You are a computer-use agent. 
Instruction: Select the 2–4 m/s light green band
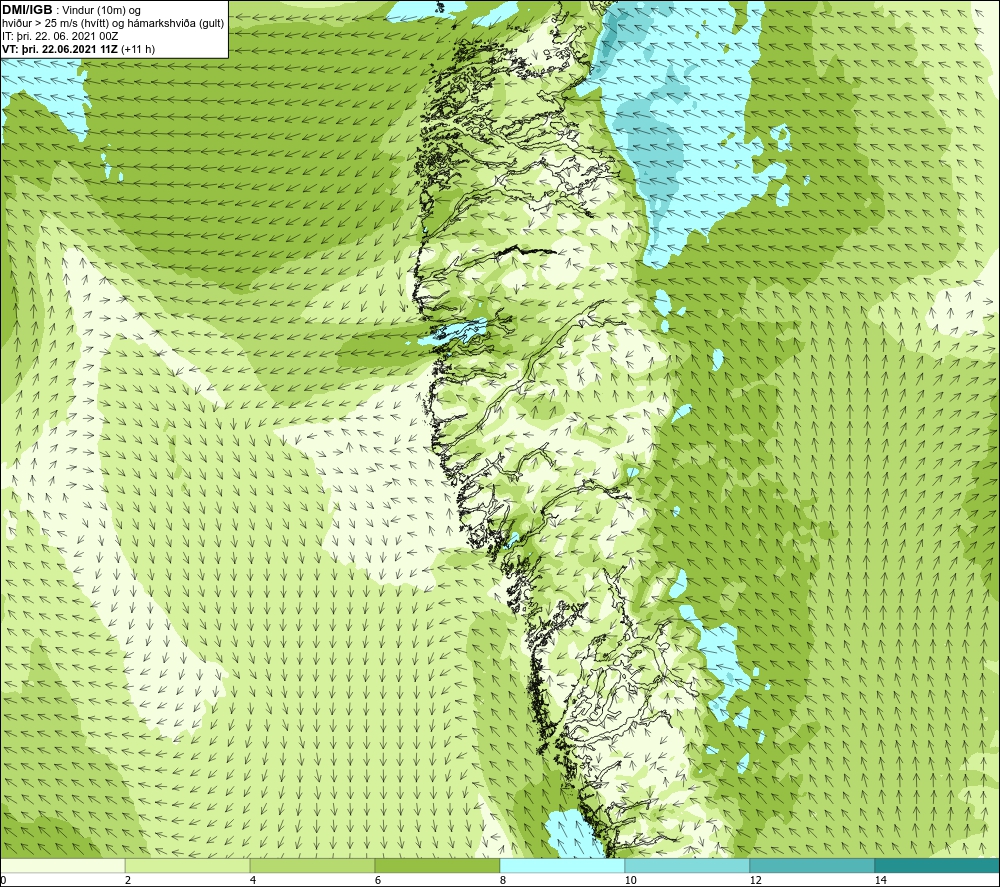(188, 866)
